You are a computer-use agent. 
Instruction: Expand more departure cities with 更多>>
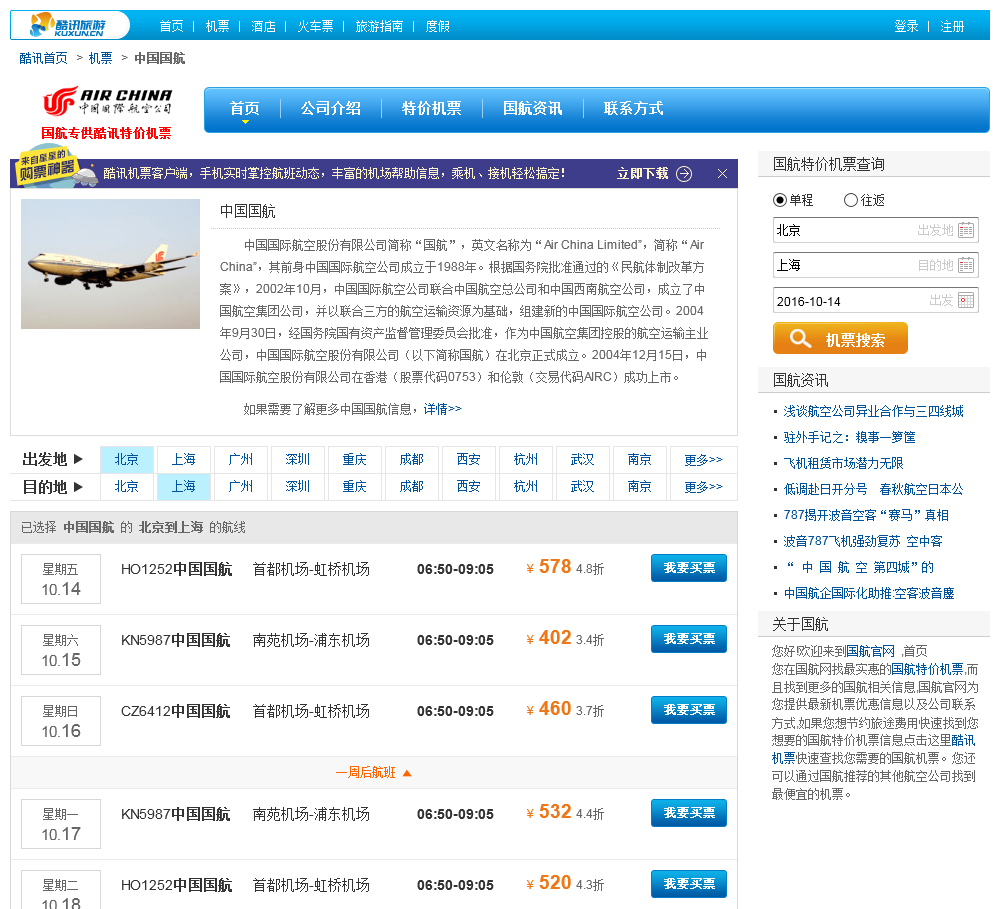tap(703, 459)
